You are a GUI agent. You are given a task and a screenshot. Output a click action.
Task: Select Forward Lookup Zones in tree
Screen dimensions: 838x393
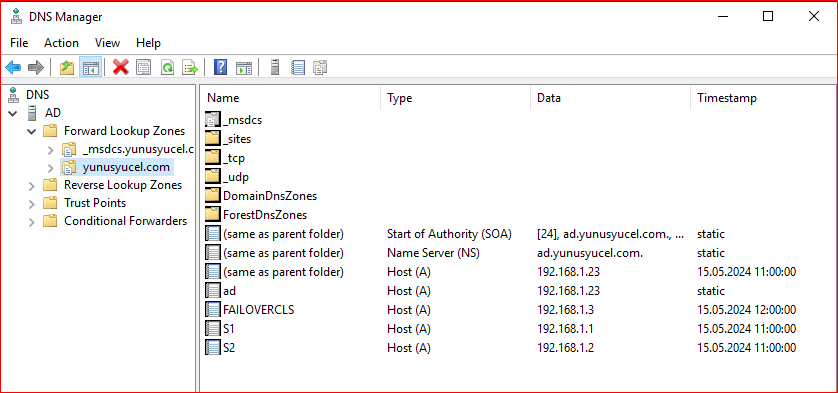(125, 131)
